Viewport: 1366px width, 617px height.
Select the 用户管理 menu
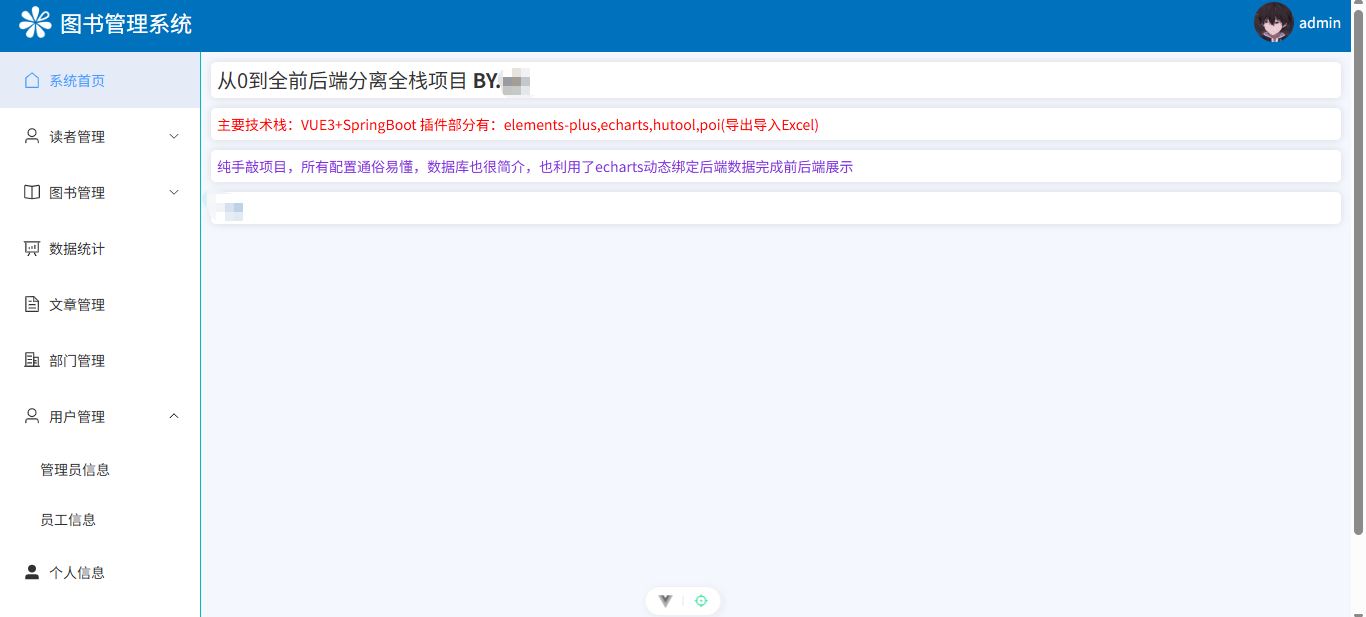click(100, 416)
